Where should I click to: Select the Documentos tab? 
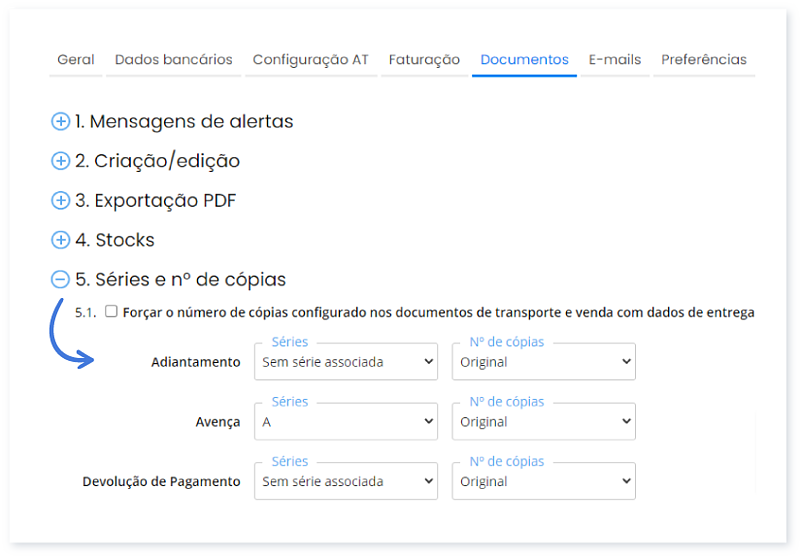coord(524,60)
